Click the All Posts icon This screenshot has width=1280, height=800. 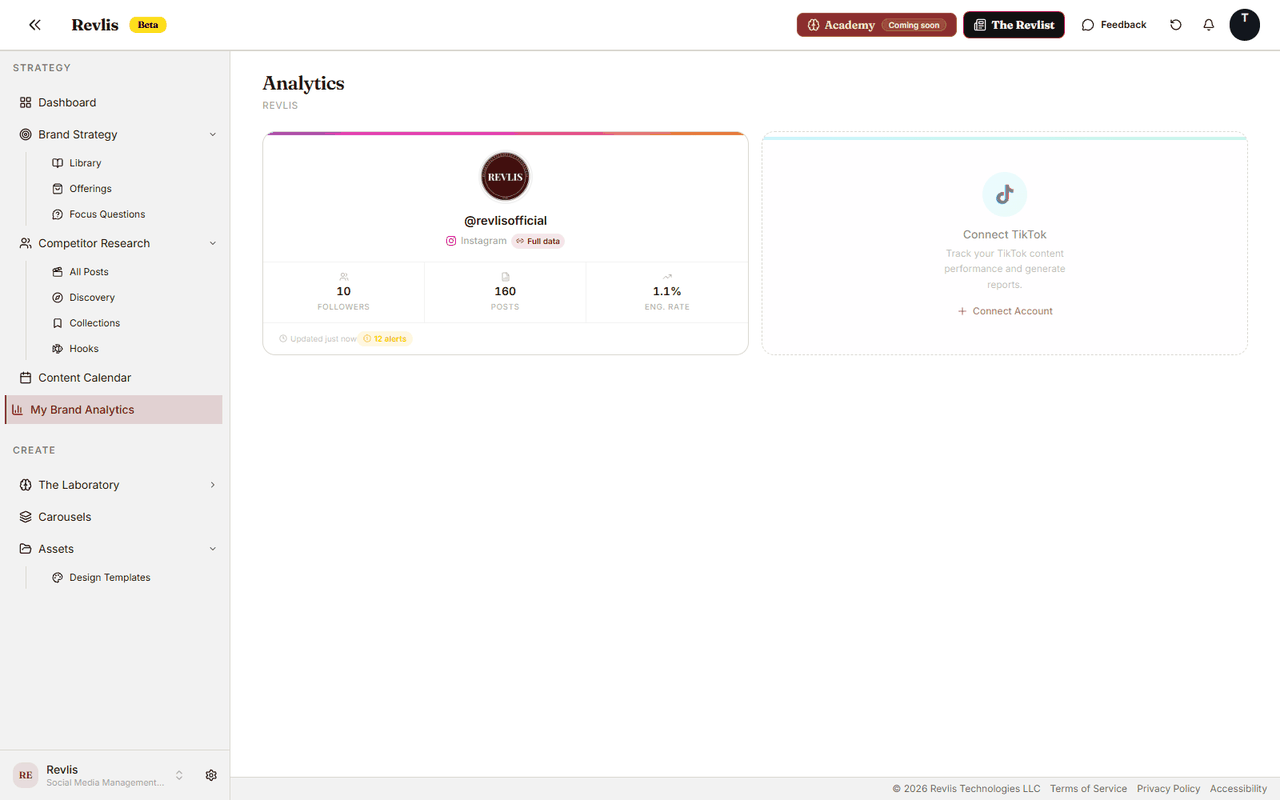(58, 272)
